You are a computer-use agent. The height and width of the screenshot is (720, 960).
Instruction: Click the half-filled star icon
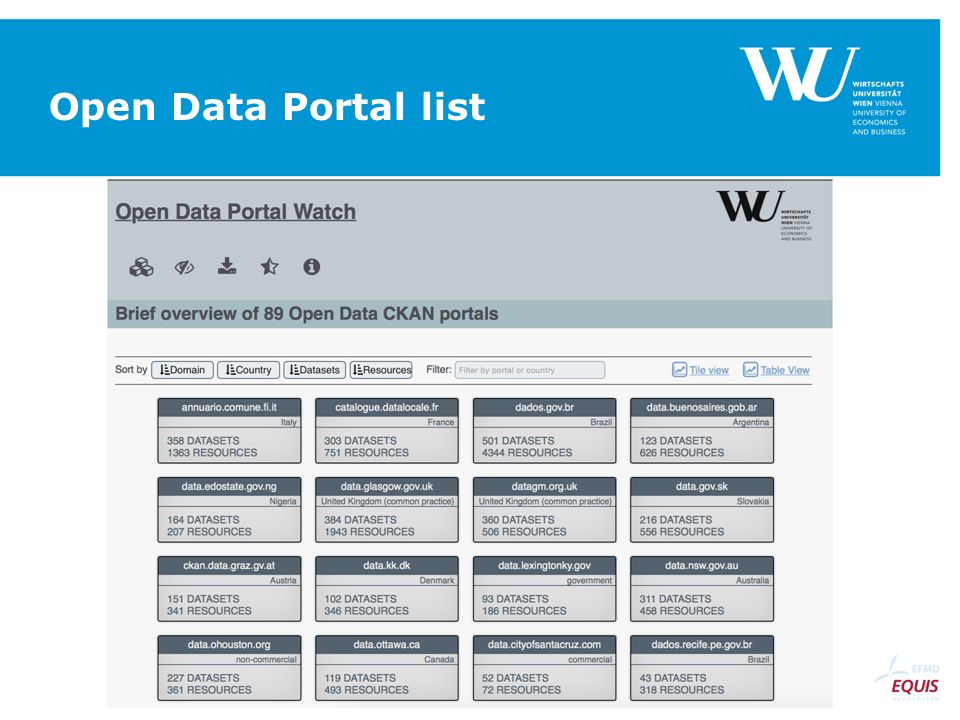[269, 266]
